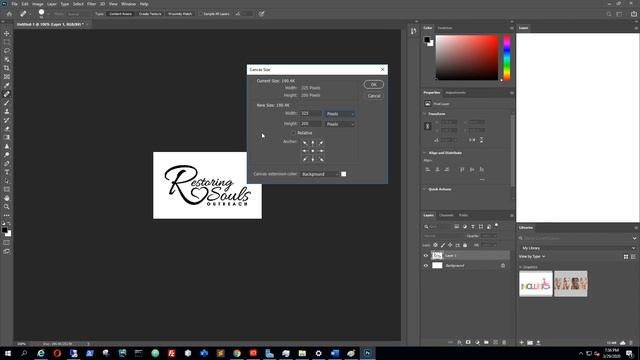Viewport: 640px width, 360px height.
Task: Select the Inclusive graphic library thumbnail
Action: coord(536,284)
